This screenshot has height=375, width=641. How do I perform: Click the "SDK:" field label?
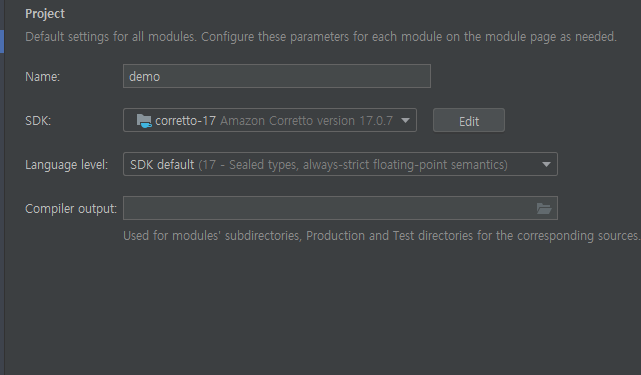coord(38,121)
